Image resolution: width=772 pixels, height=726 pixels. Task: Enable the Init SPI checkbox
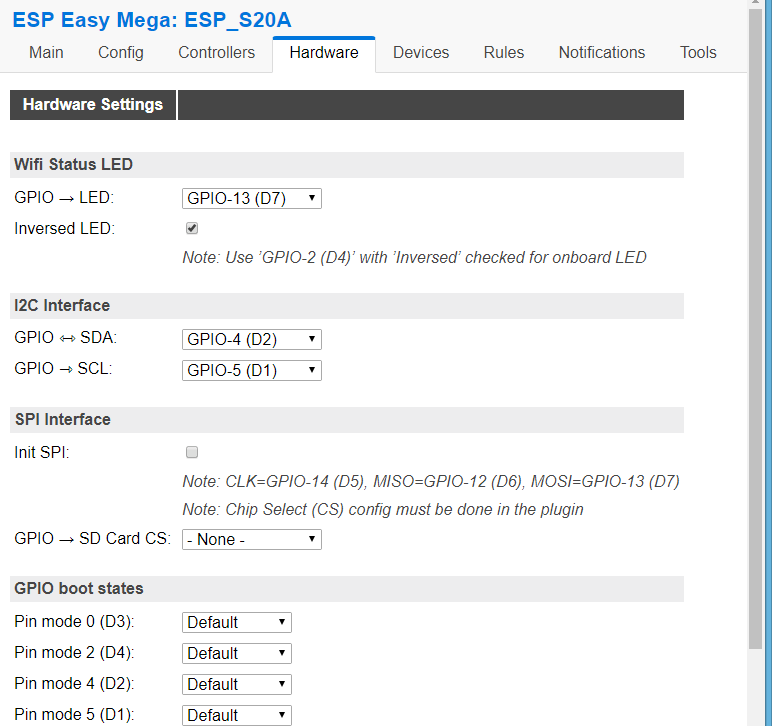coord(192,452)
